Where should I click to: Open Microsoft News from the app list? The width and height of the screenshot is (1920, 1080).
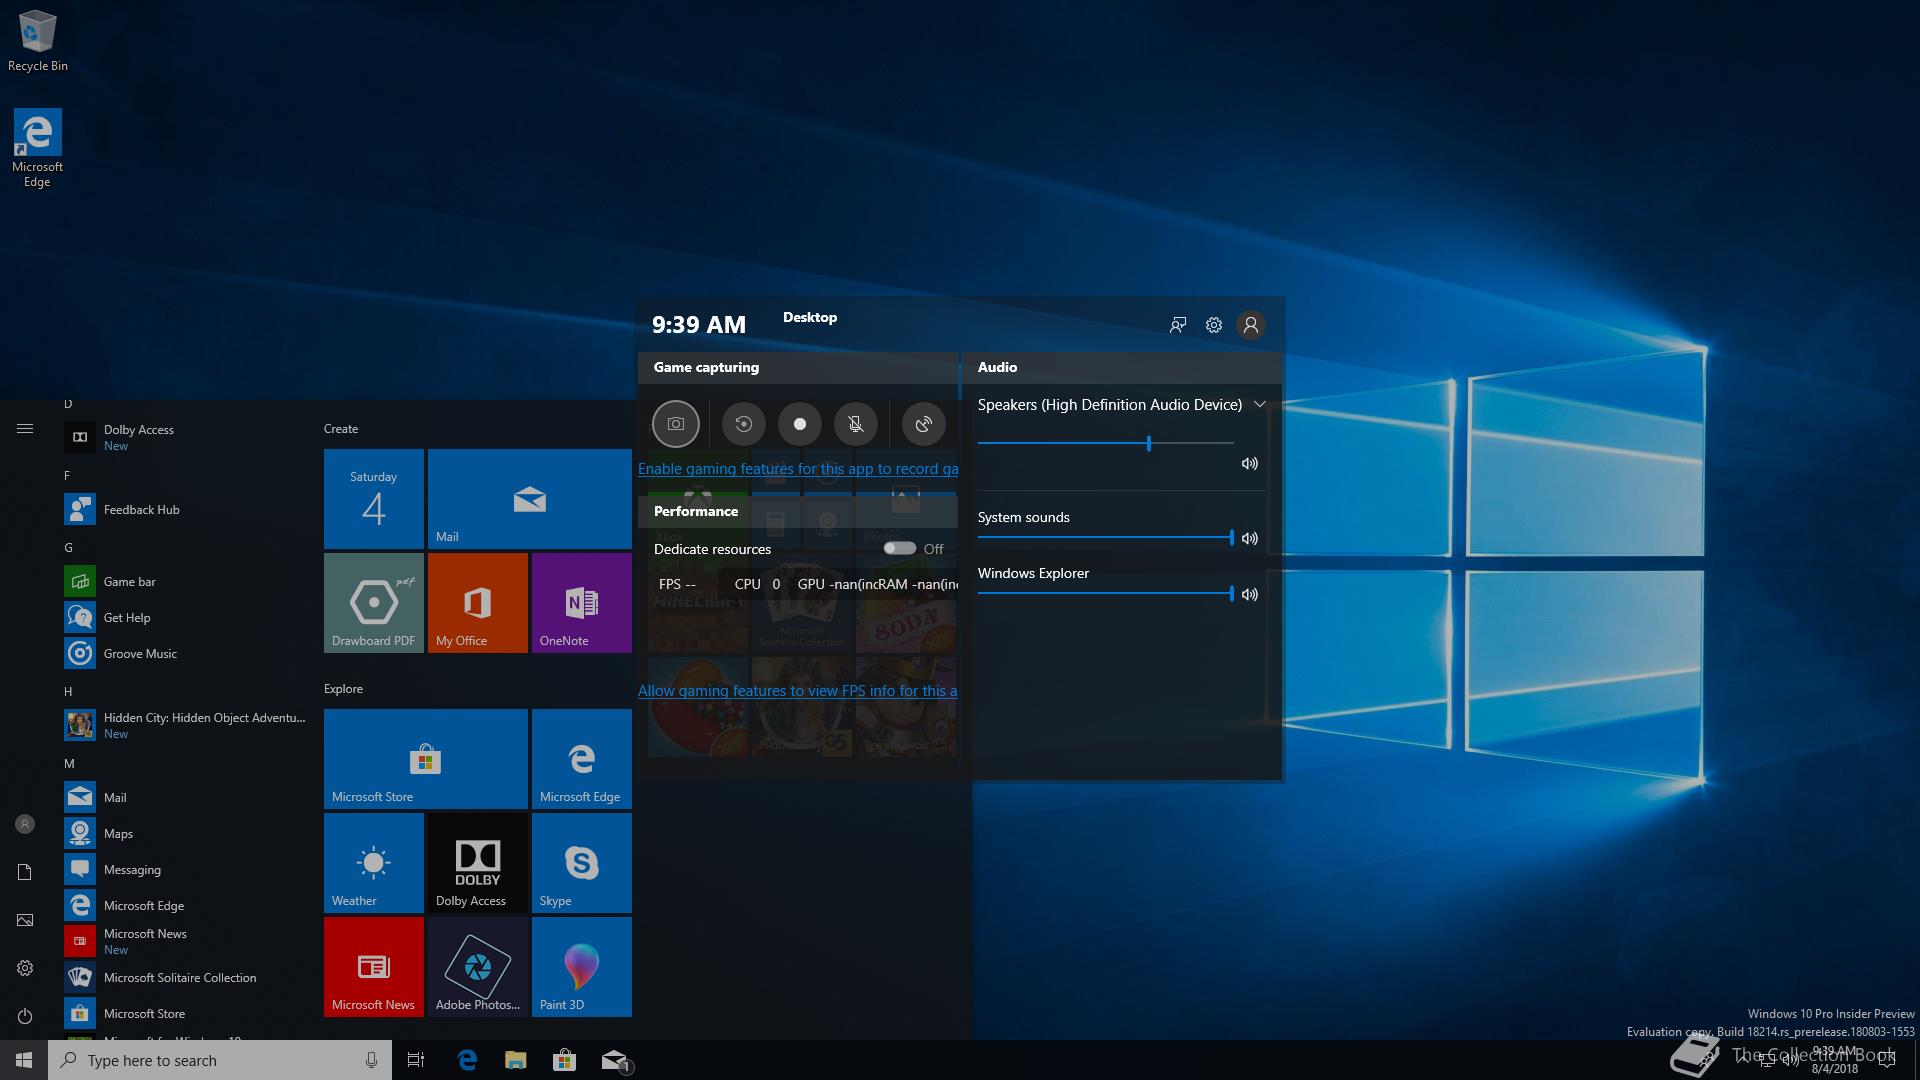tap(185, 941)
